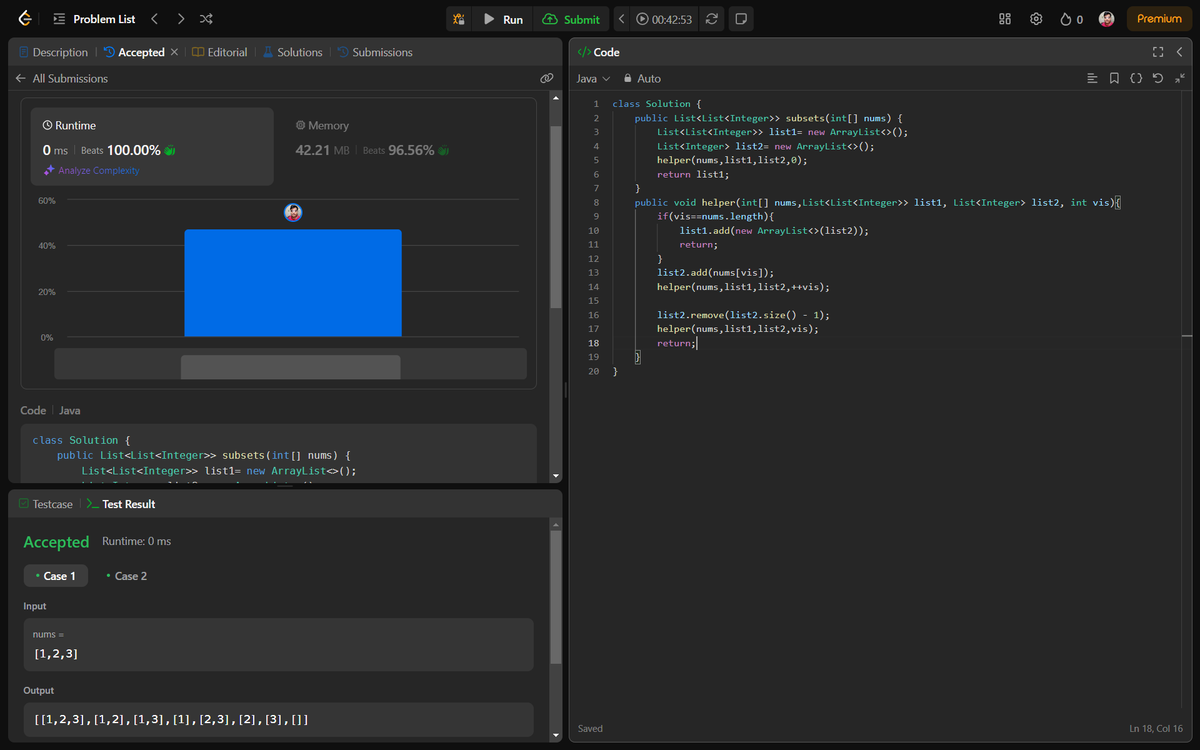Click the green 'Accepted' result heading

pyautogui.click(x=57, y=542)
